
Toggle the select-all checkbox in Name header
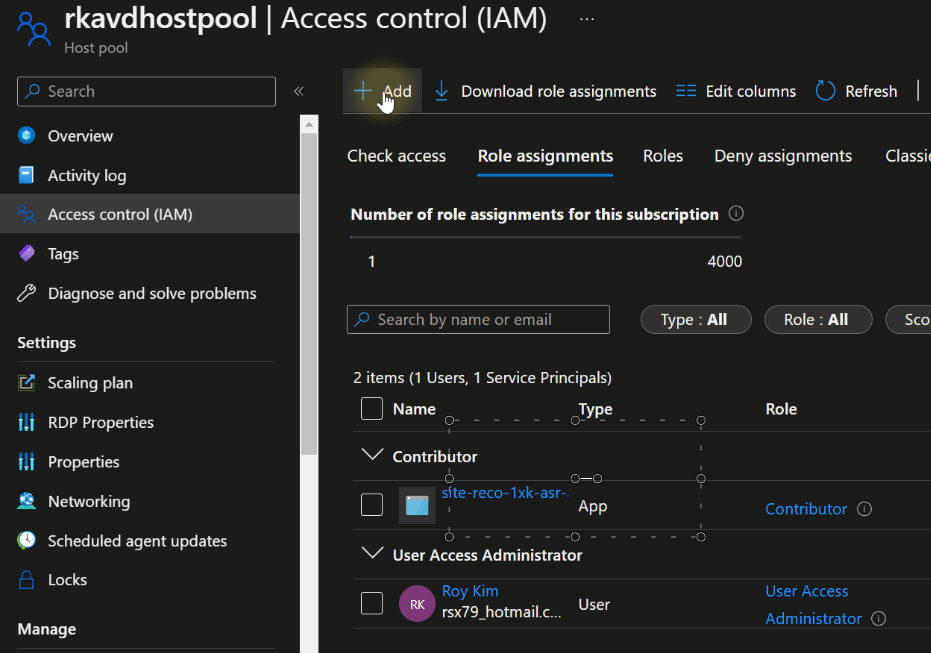pyautogui.click(x=371, y=409)
